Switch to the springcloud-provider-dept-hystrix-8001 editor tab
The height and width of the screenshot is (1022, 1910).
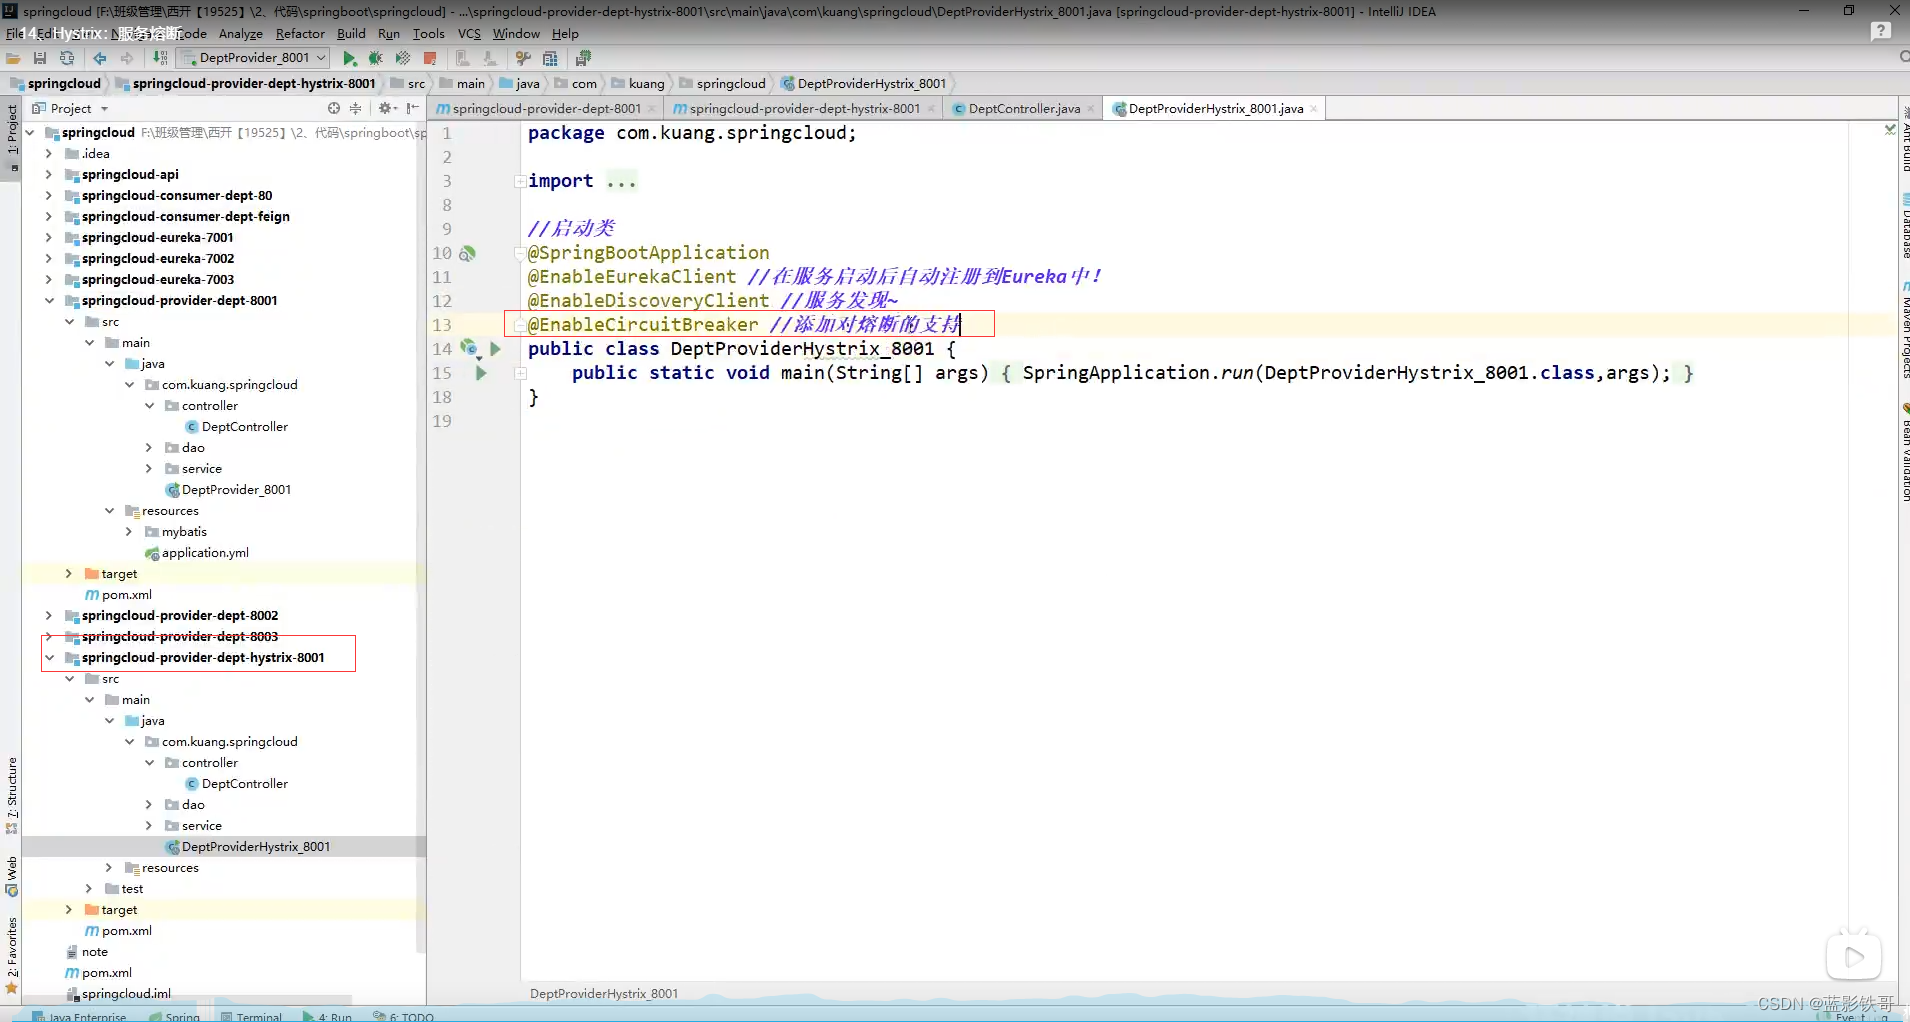tap(804, 108)
